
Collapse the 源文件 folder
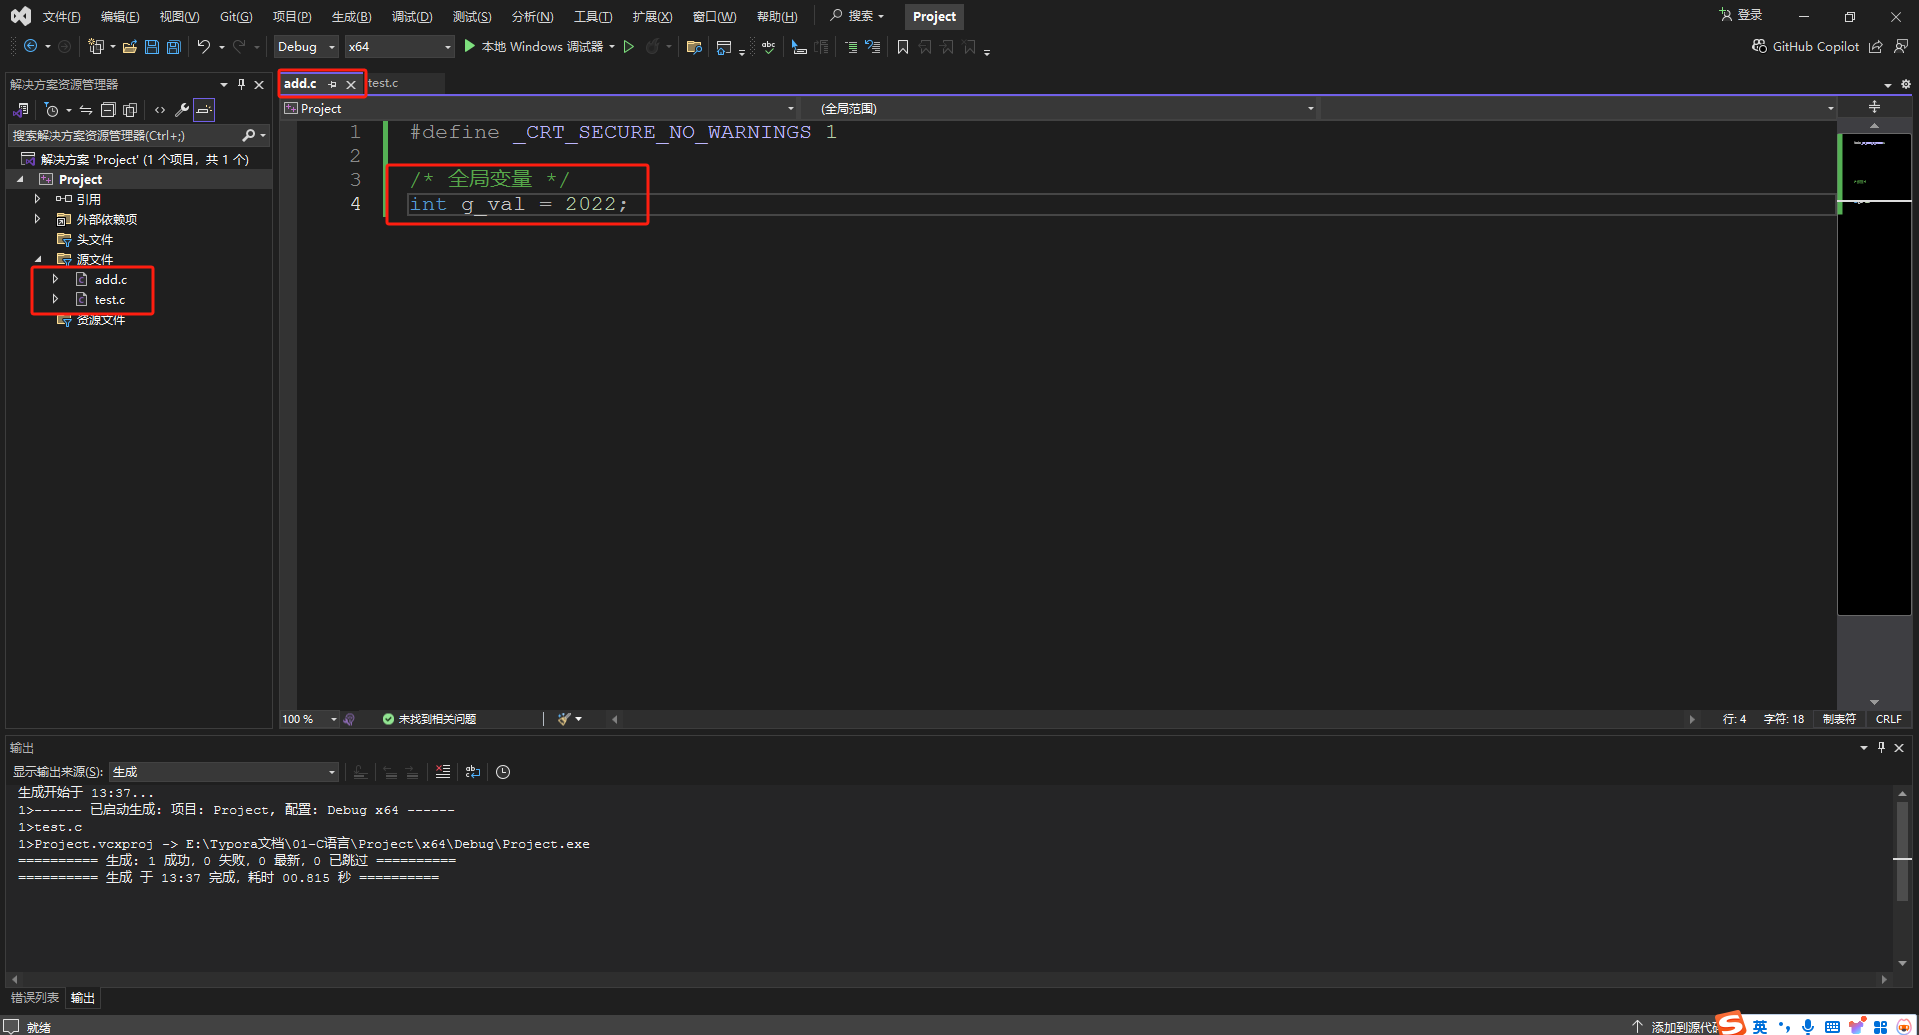point(38,260)
